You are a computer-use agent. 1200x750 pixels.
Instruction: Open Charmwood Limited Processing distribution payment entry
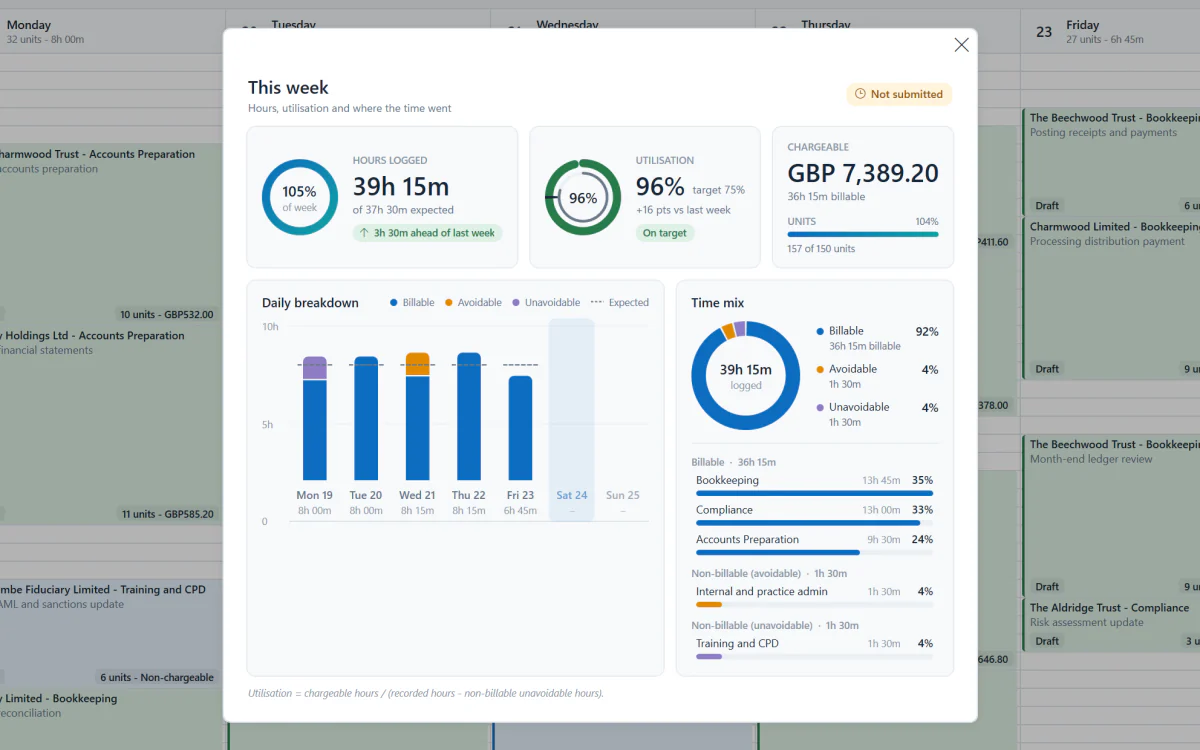pos(1111,298)
